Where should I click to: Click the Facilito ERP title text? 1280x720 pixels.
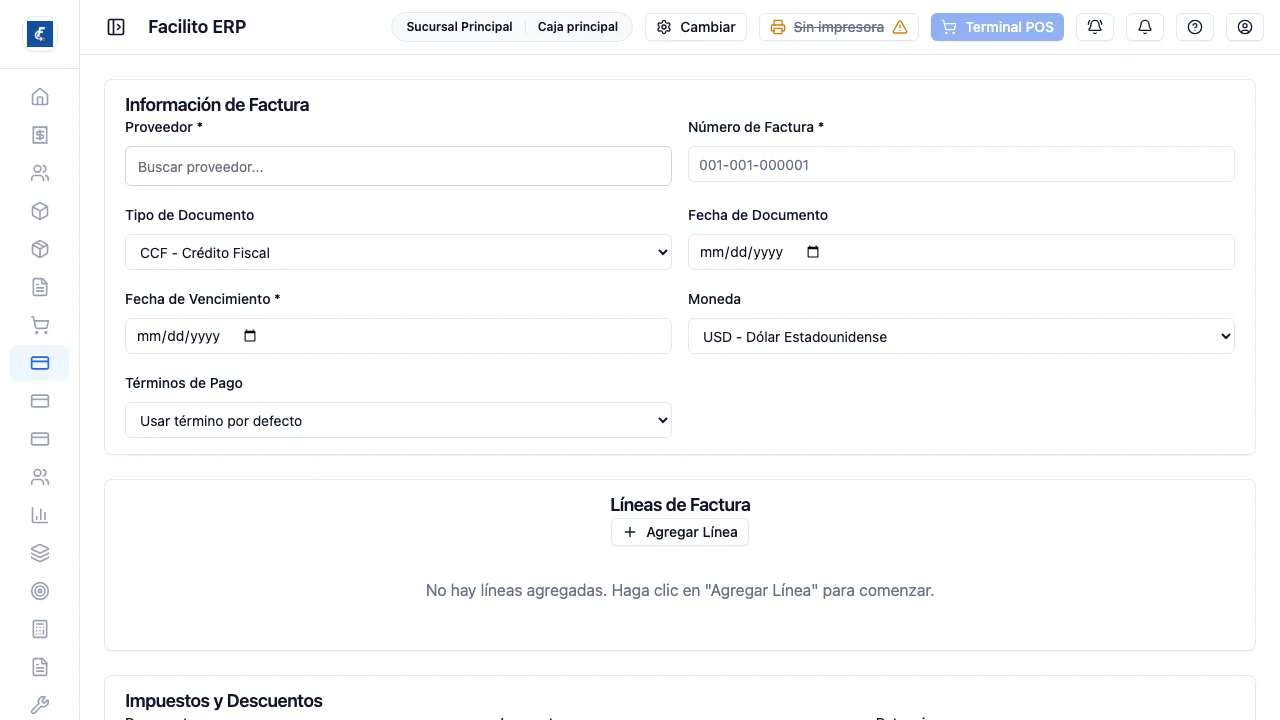pyautogui.click(x=197, y=27)
